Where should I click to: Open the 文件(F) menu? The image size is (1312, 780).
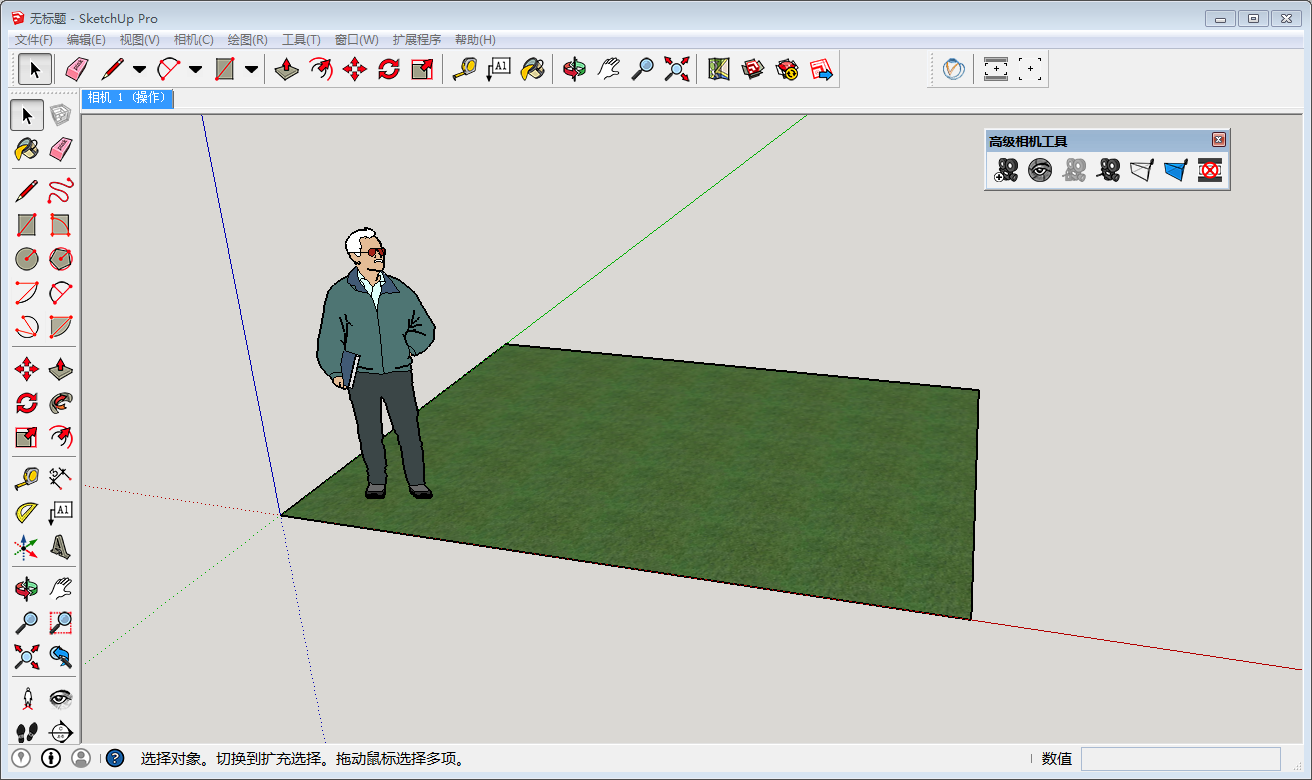pyautogui.click(x=34, y=40)
